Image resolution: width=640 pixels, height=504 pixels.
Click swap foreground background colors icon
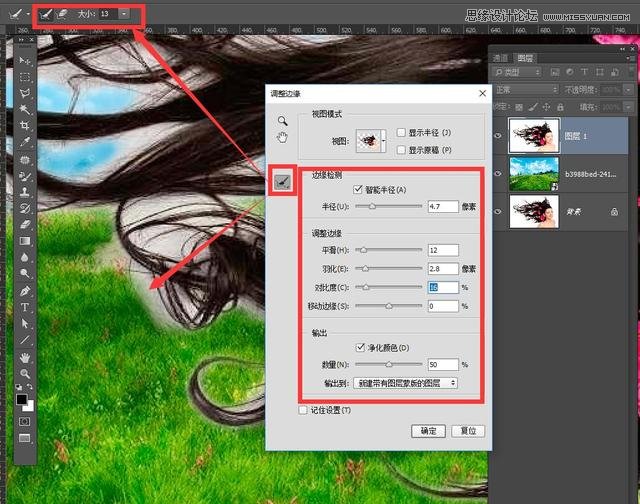pos(30,386)
